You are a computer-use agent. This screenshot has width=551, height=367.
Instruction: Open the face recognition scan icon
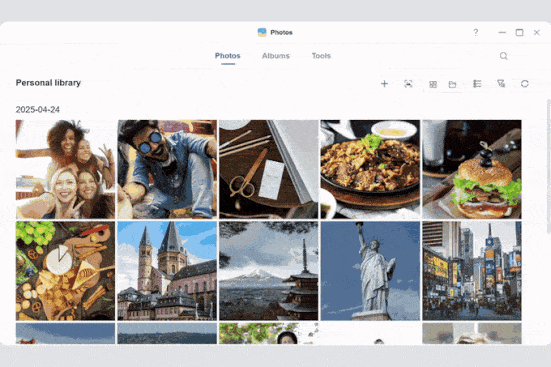(x=408, y=84)
